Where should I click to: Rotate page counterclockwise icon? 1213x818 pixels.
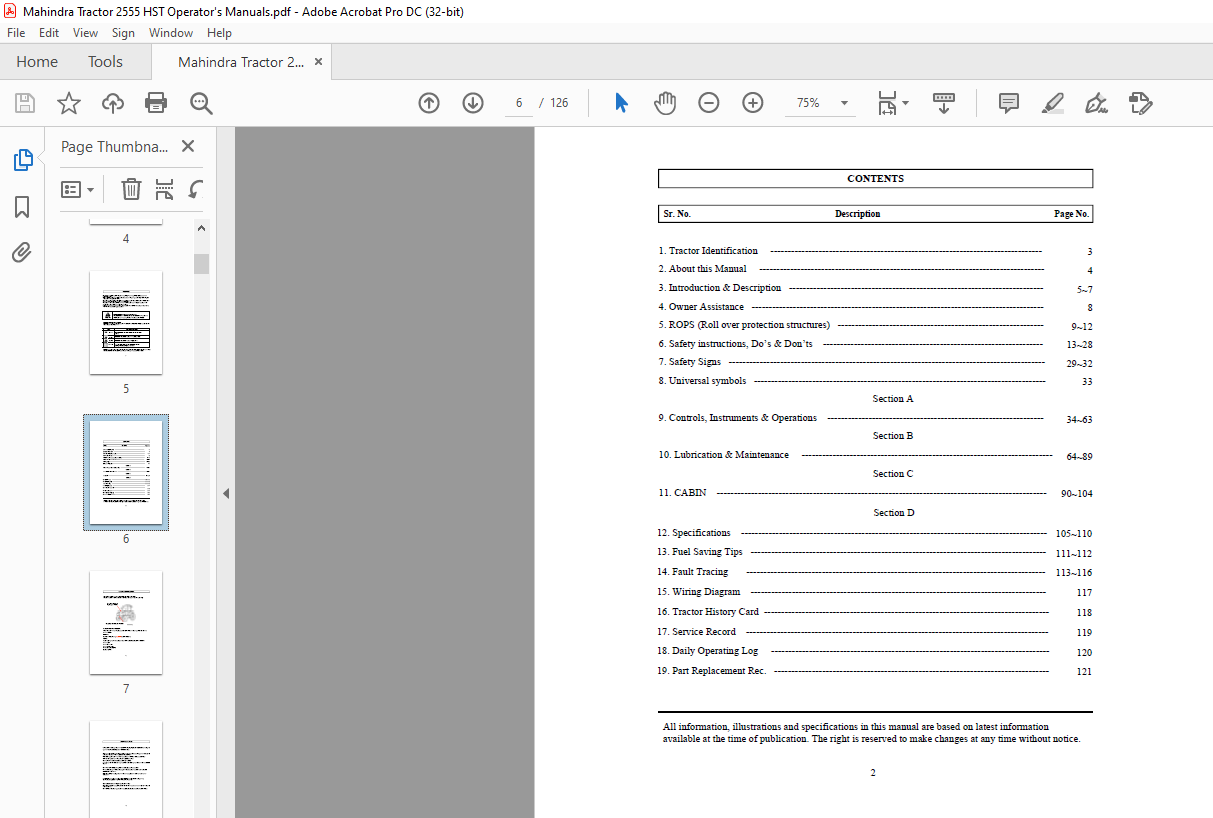(196, 189)
